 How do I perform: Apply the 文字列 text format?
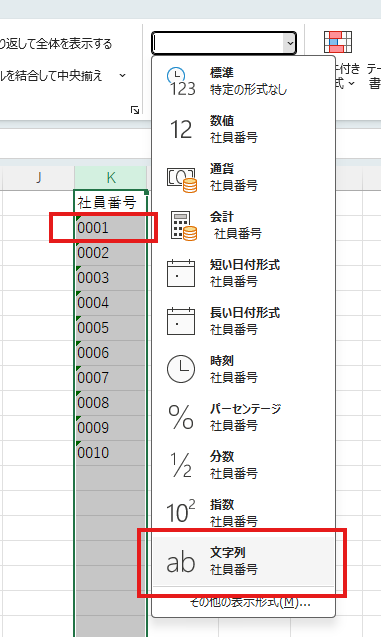[243, 561]
